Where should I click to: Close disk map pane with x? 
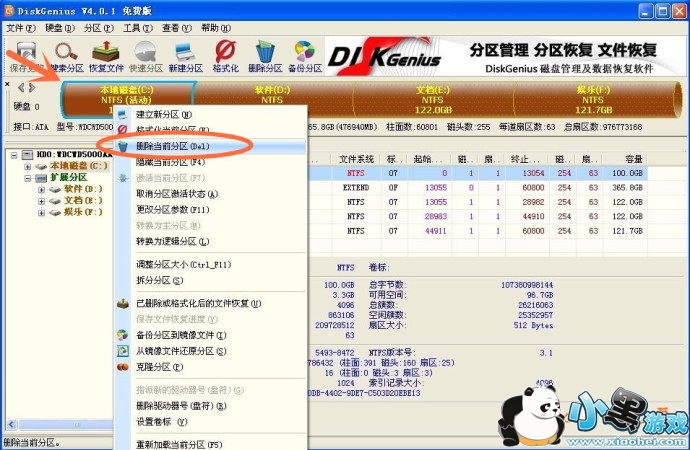(x=7, y=84)
